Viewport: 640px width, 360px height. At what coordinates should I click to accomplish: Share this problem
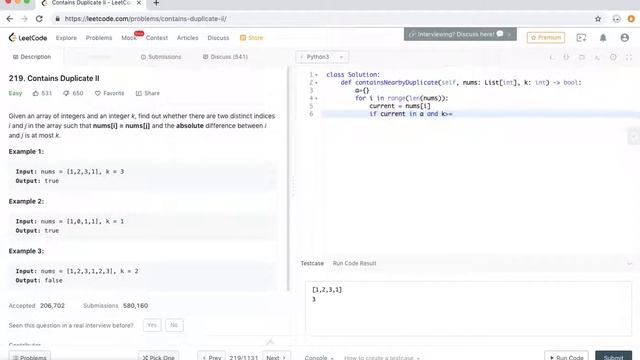click(148, 93)
